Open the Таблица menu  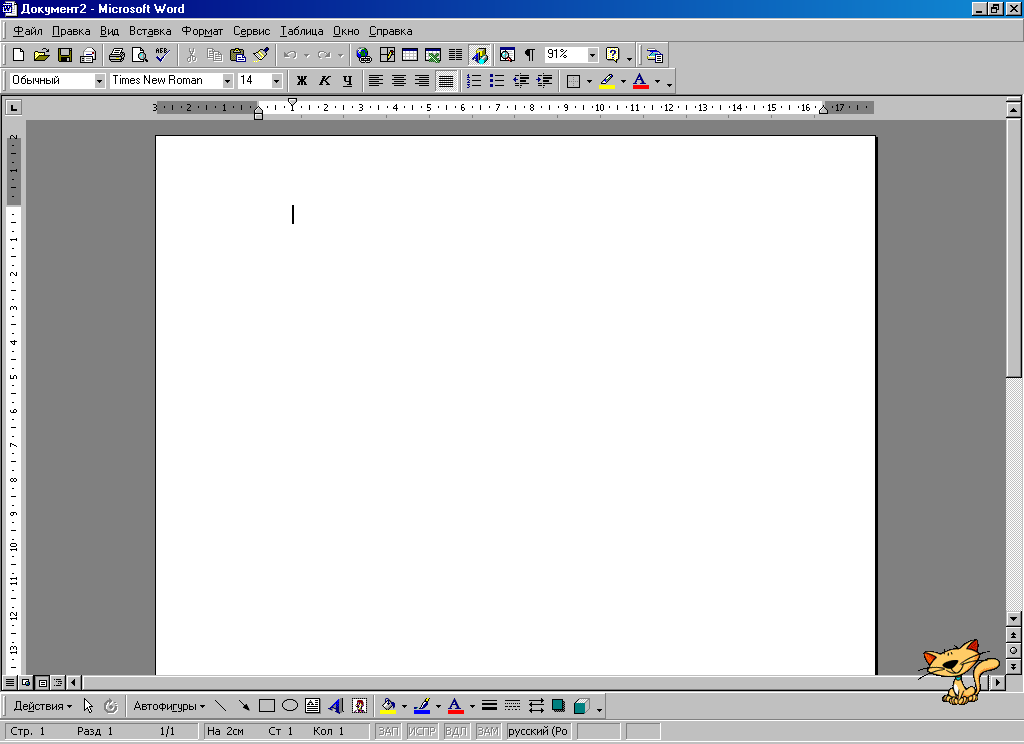pos(302,31)
